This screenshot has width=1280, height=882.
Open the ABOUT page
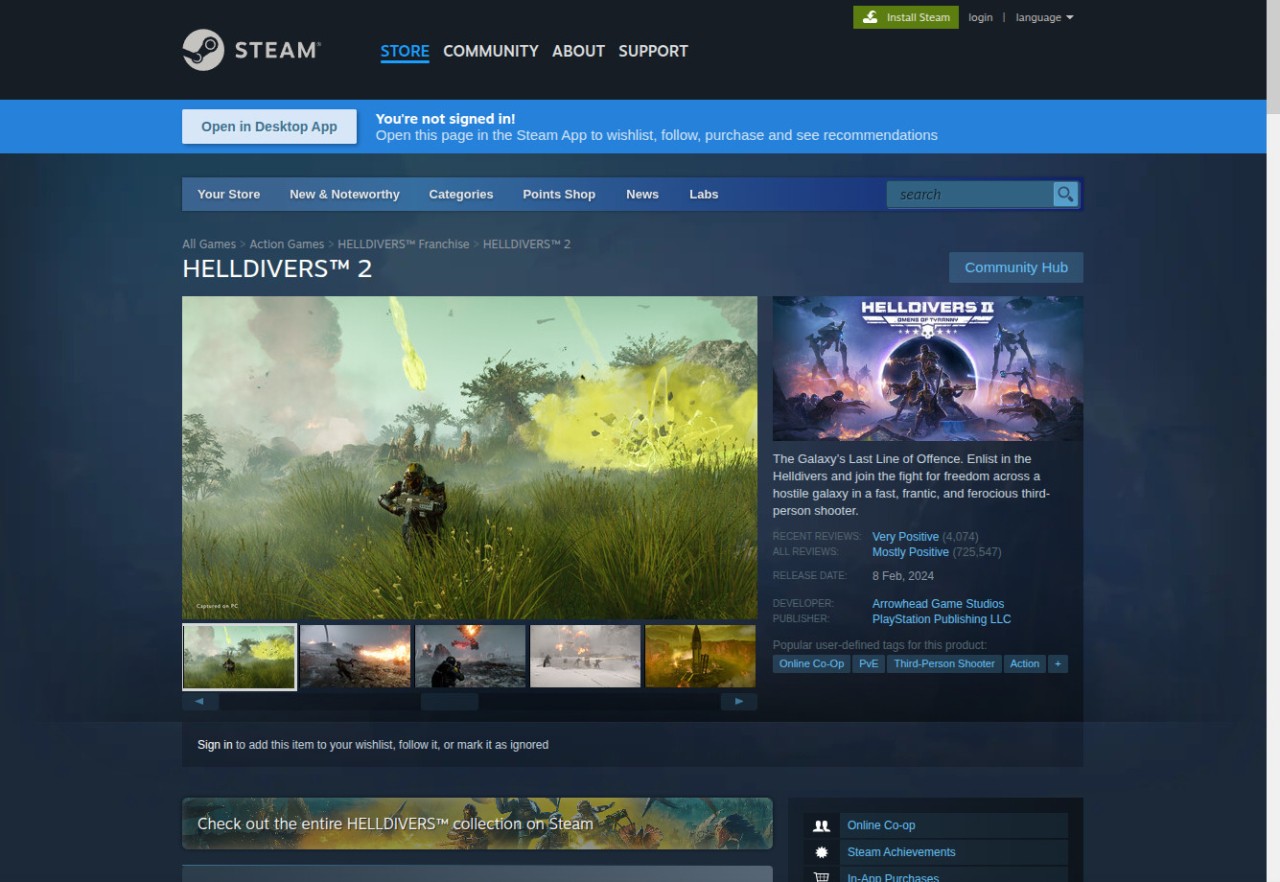(579, 51)
